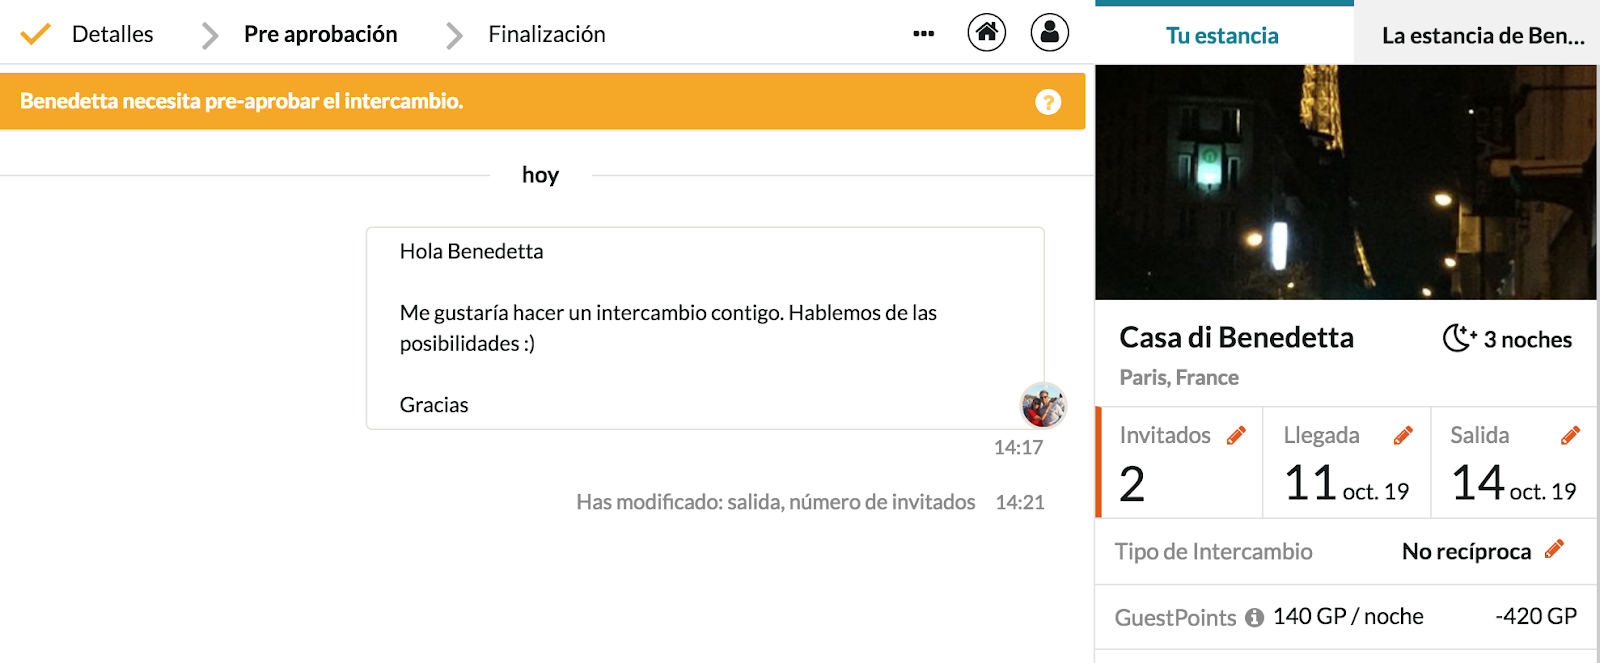Viewport: 1600px width, 663px height.
Task: Open the Casa di Benedetta listing photo
Action: pos(1346,182)
